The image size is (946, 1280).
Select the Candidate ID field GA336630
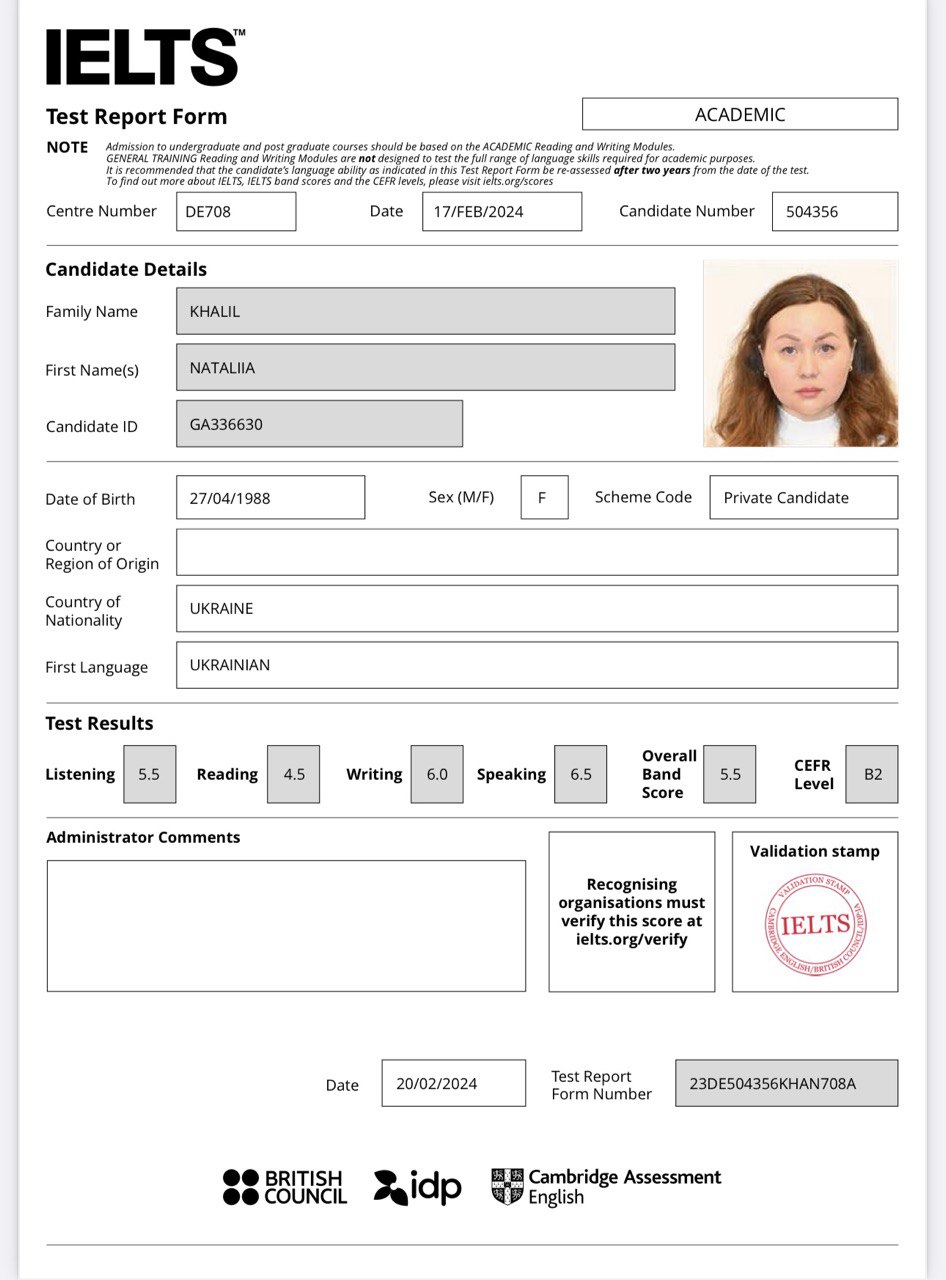tap(319, 424)
